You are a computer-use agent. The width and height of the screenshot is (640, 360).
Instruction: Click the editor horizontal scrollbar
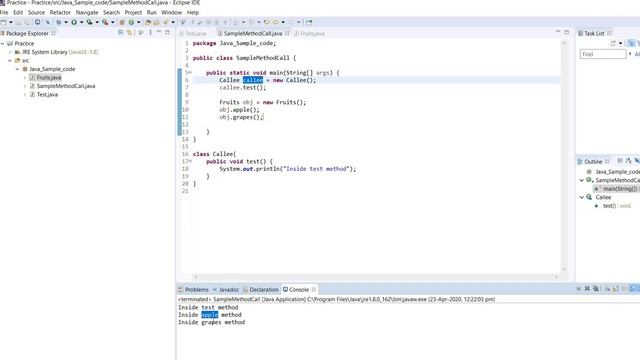[376, 277]
